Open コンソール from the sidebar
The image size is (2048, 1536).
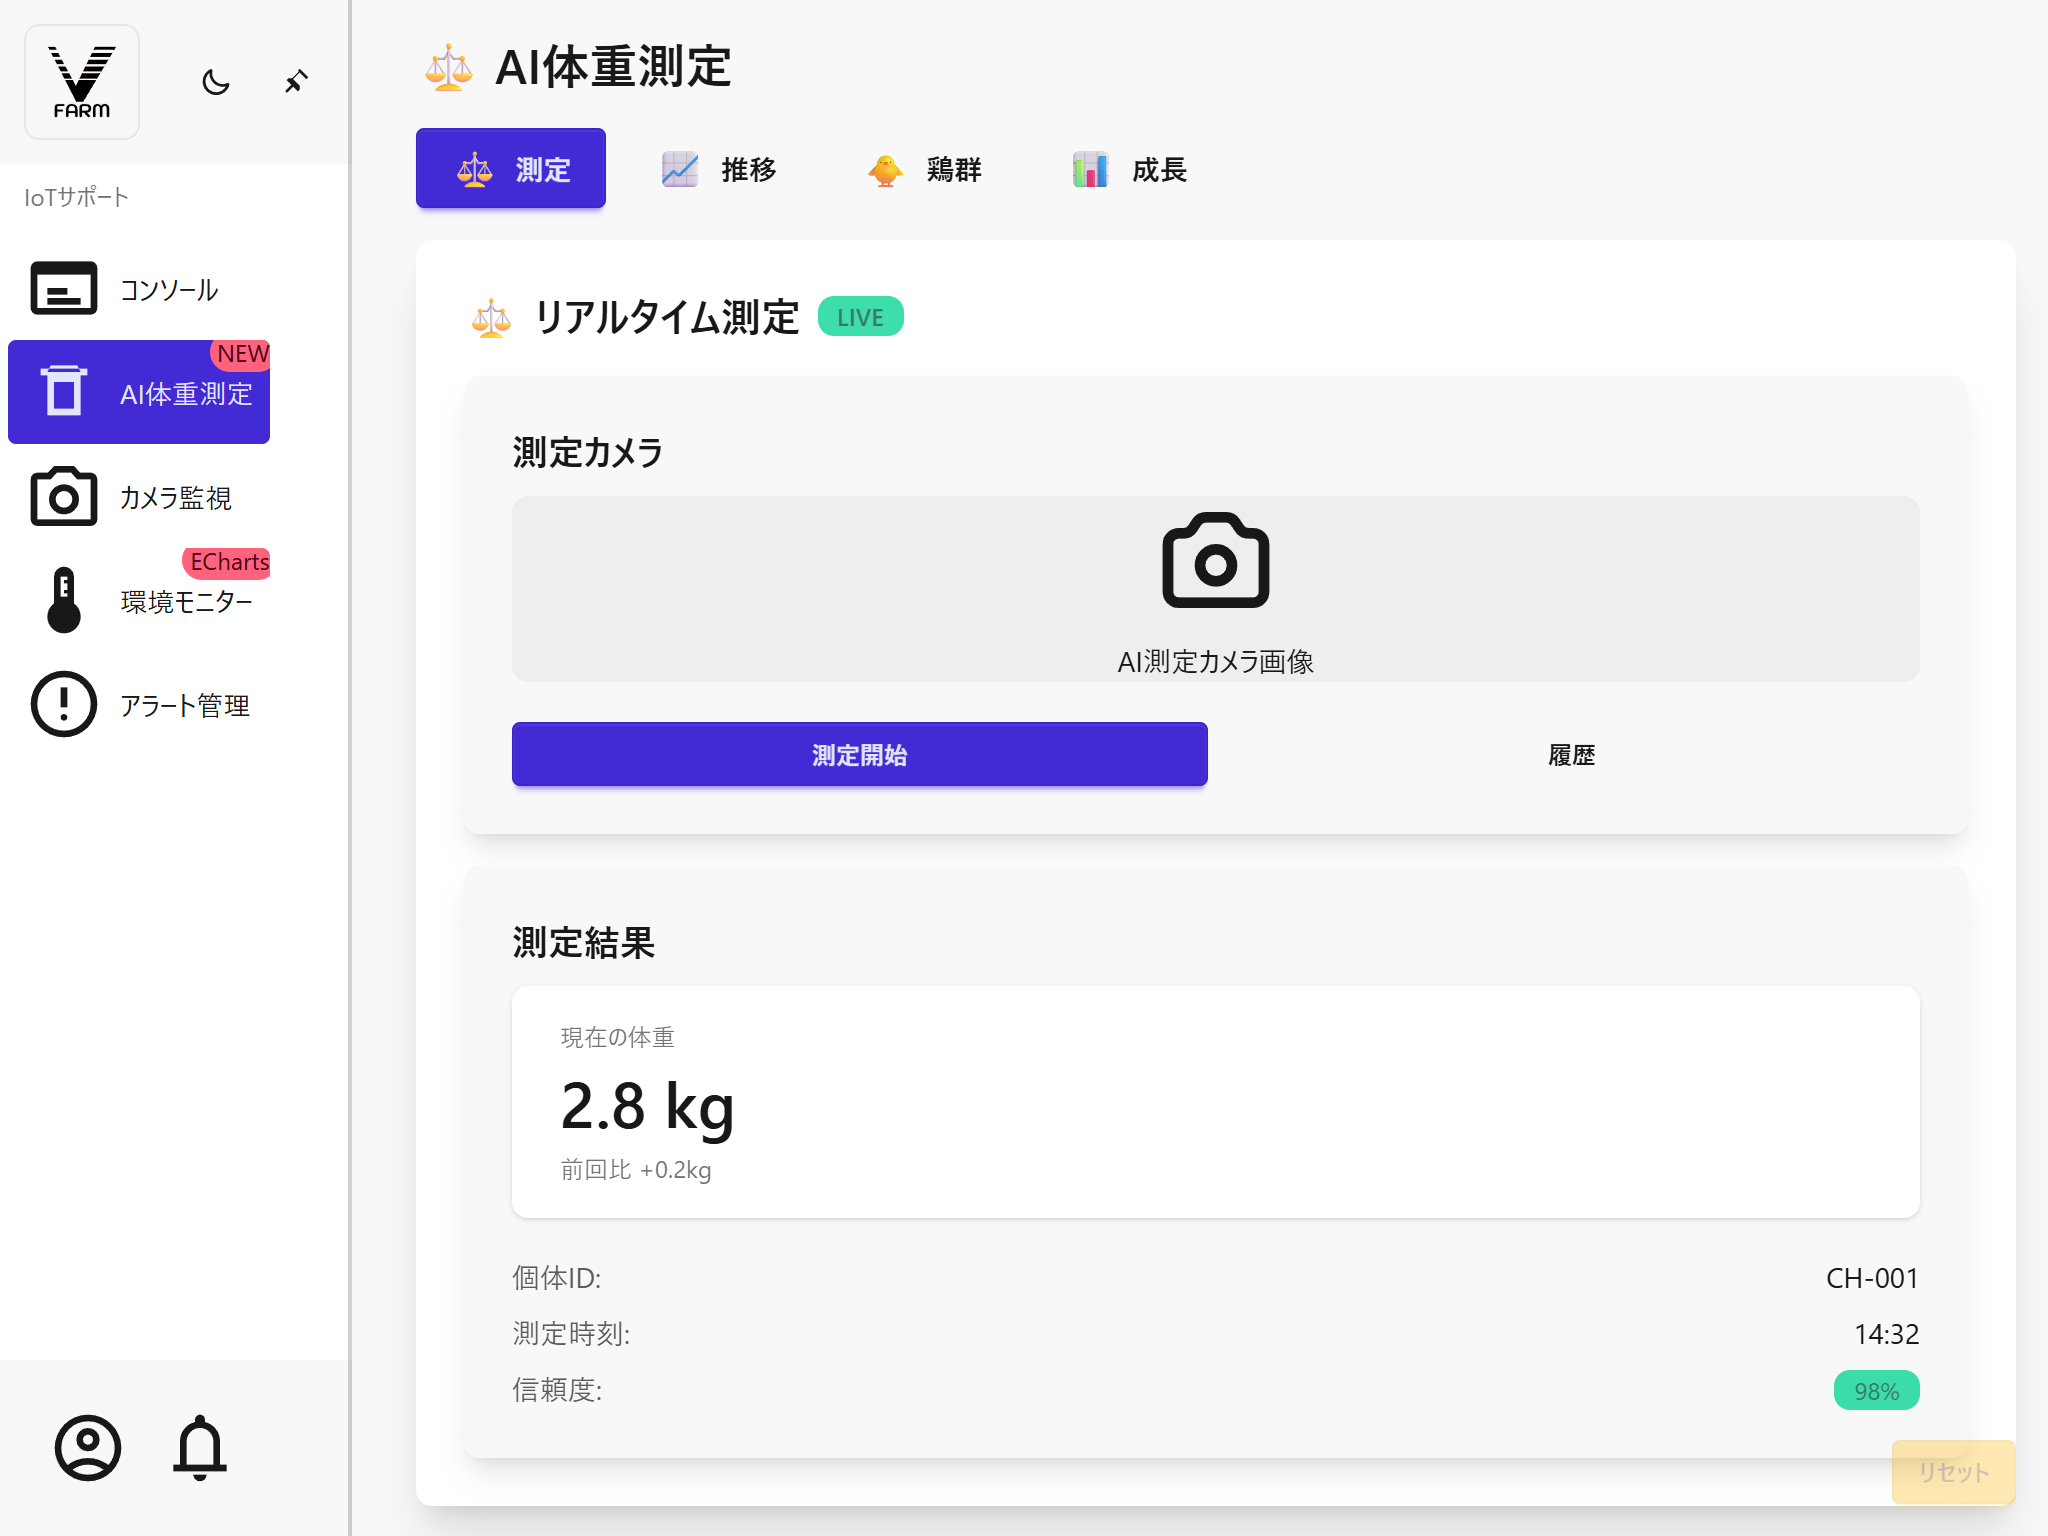pyautogui.click(x=139, y=290)
